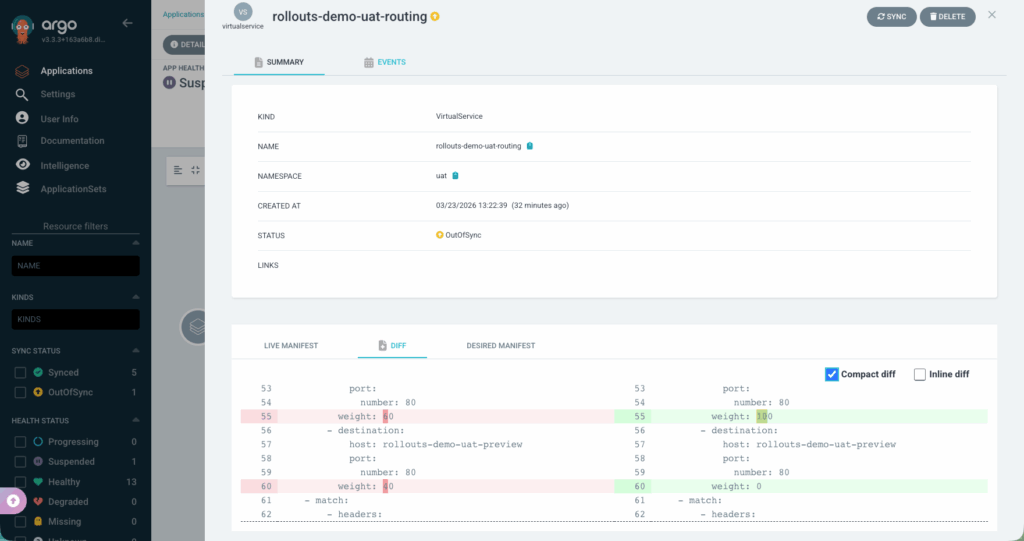This screenshot has height=541, width=1024.
Task: Collapse the NAME filter section
Action: [x=136, y=242]
